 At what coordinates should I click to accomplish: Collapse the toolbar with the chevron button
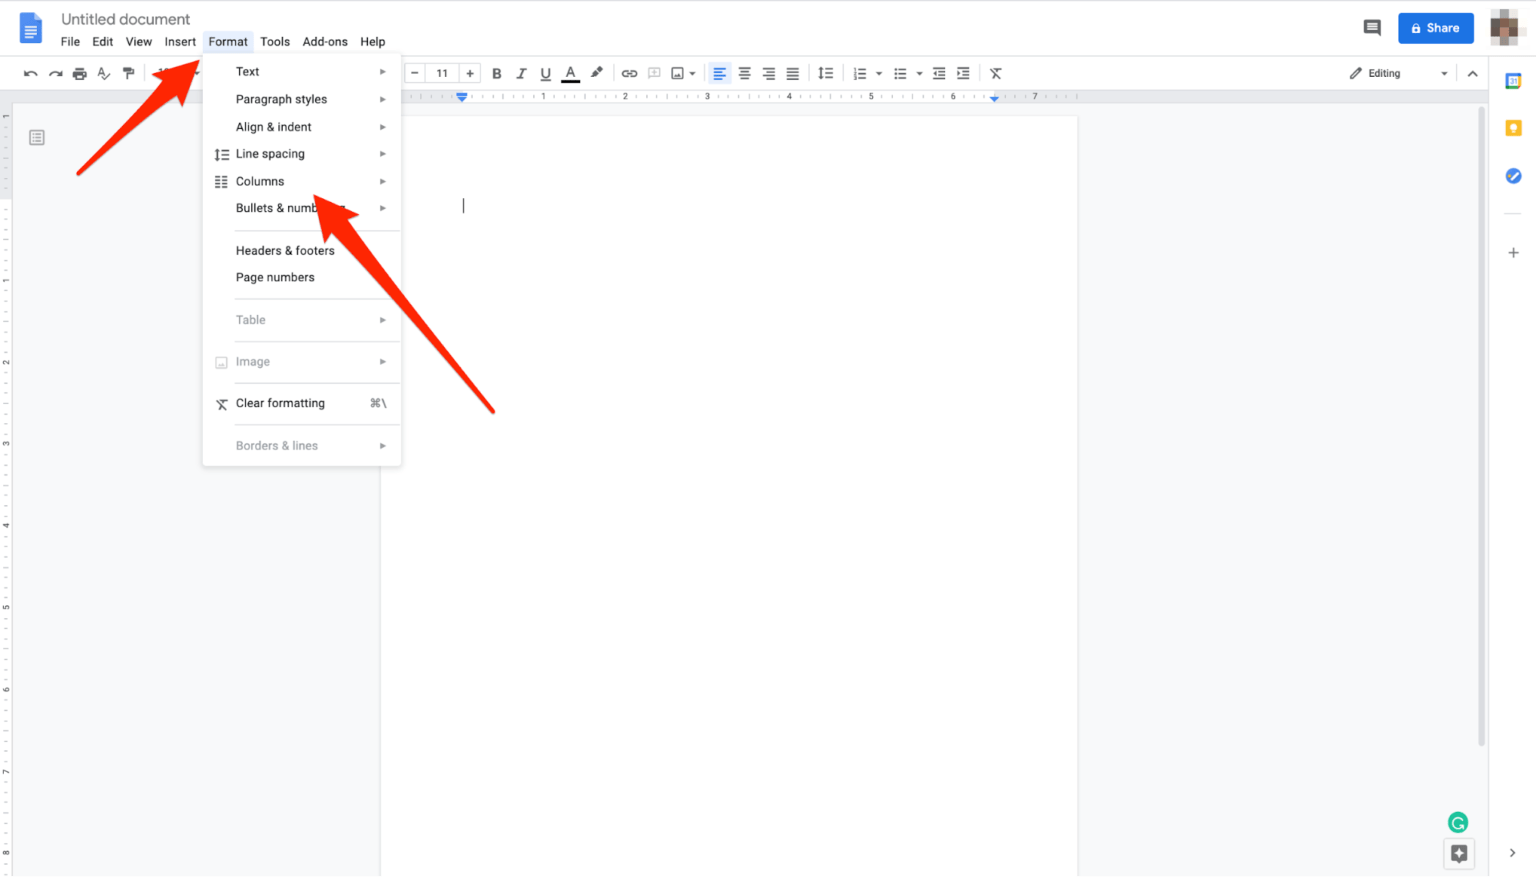(1473, 72)
